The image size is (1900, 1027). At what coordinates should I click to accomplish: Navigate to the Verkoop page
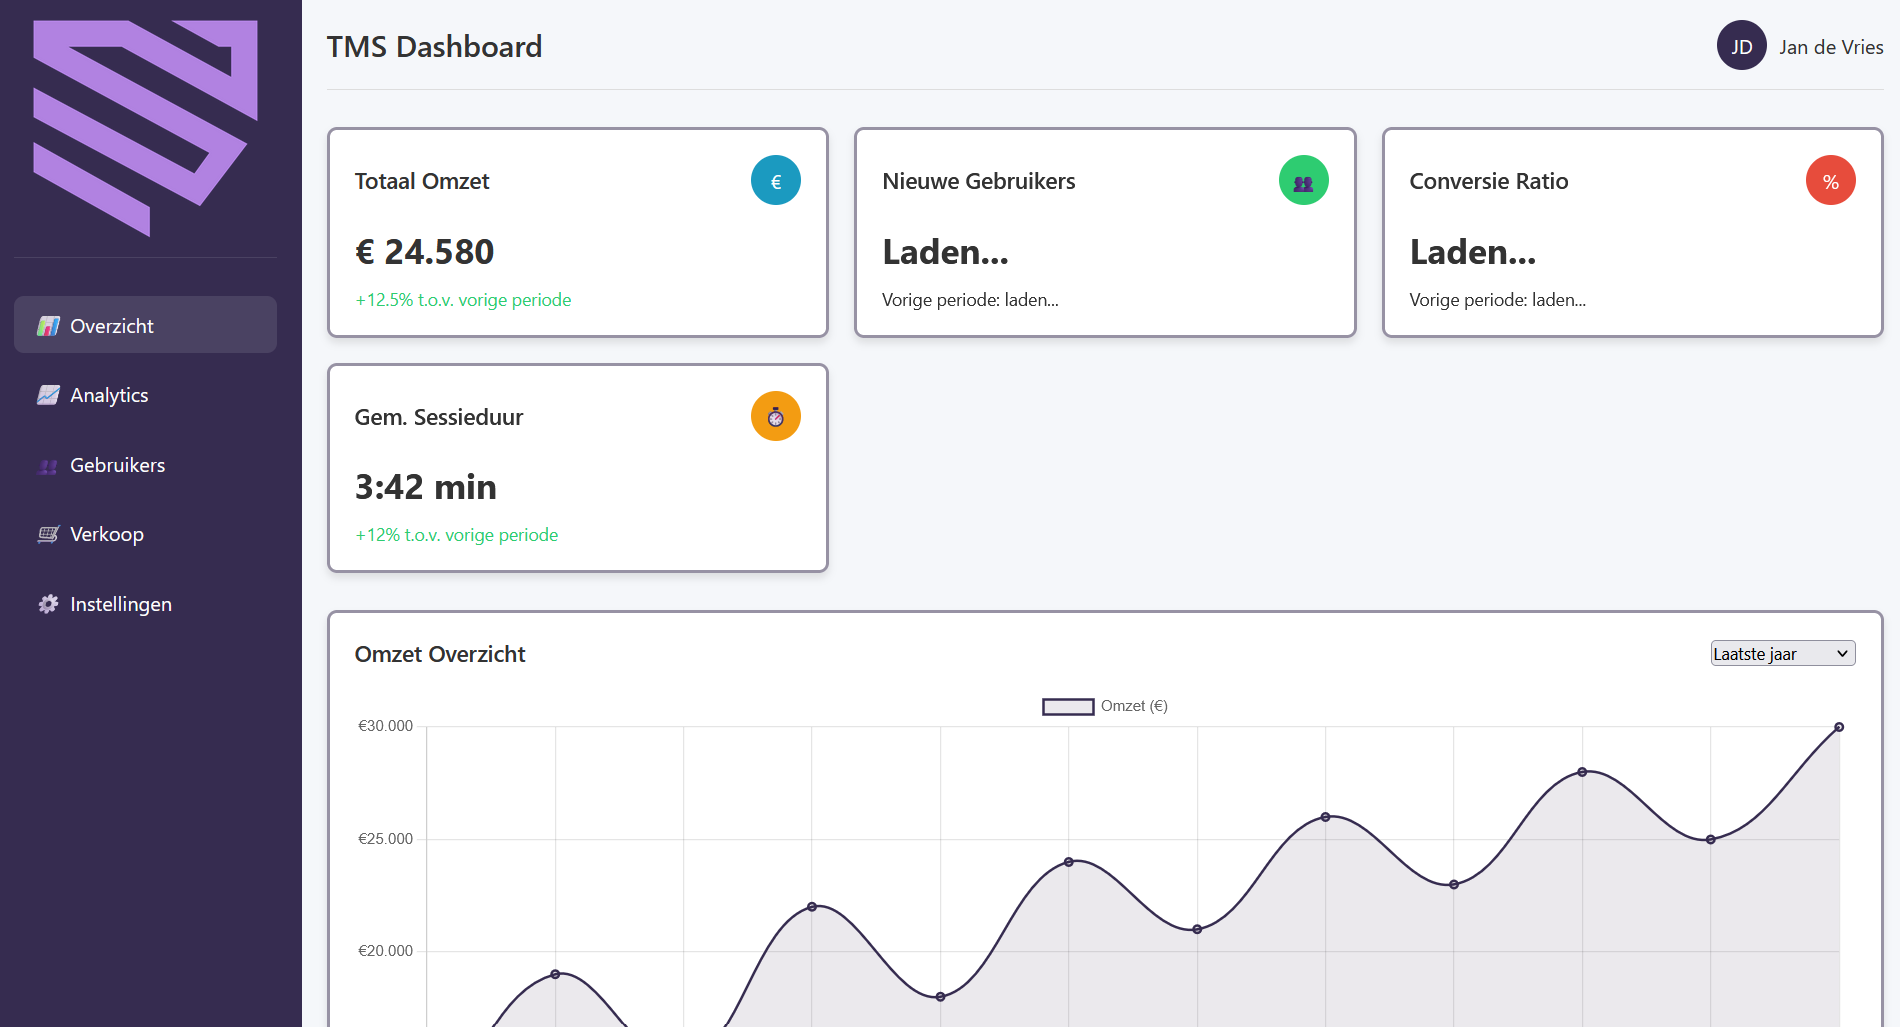click(106, 534)
